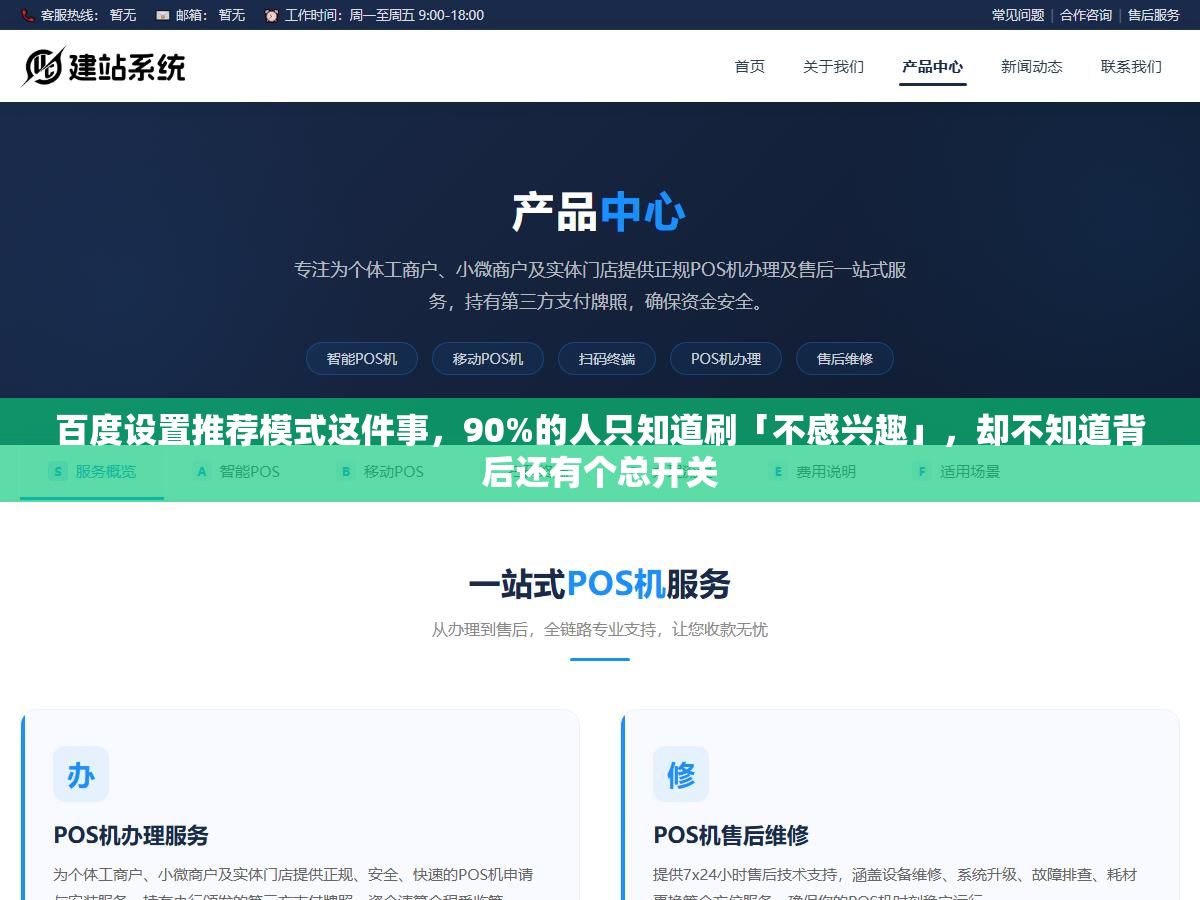The image size is (1200, 900).
Task: Click the 工作时间：周一至周五 9:00-18:00 text
Action: 384,15
